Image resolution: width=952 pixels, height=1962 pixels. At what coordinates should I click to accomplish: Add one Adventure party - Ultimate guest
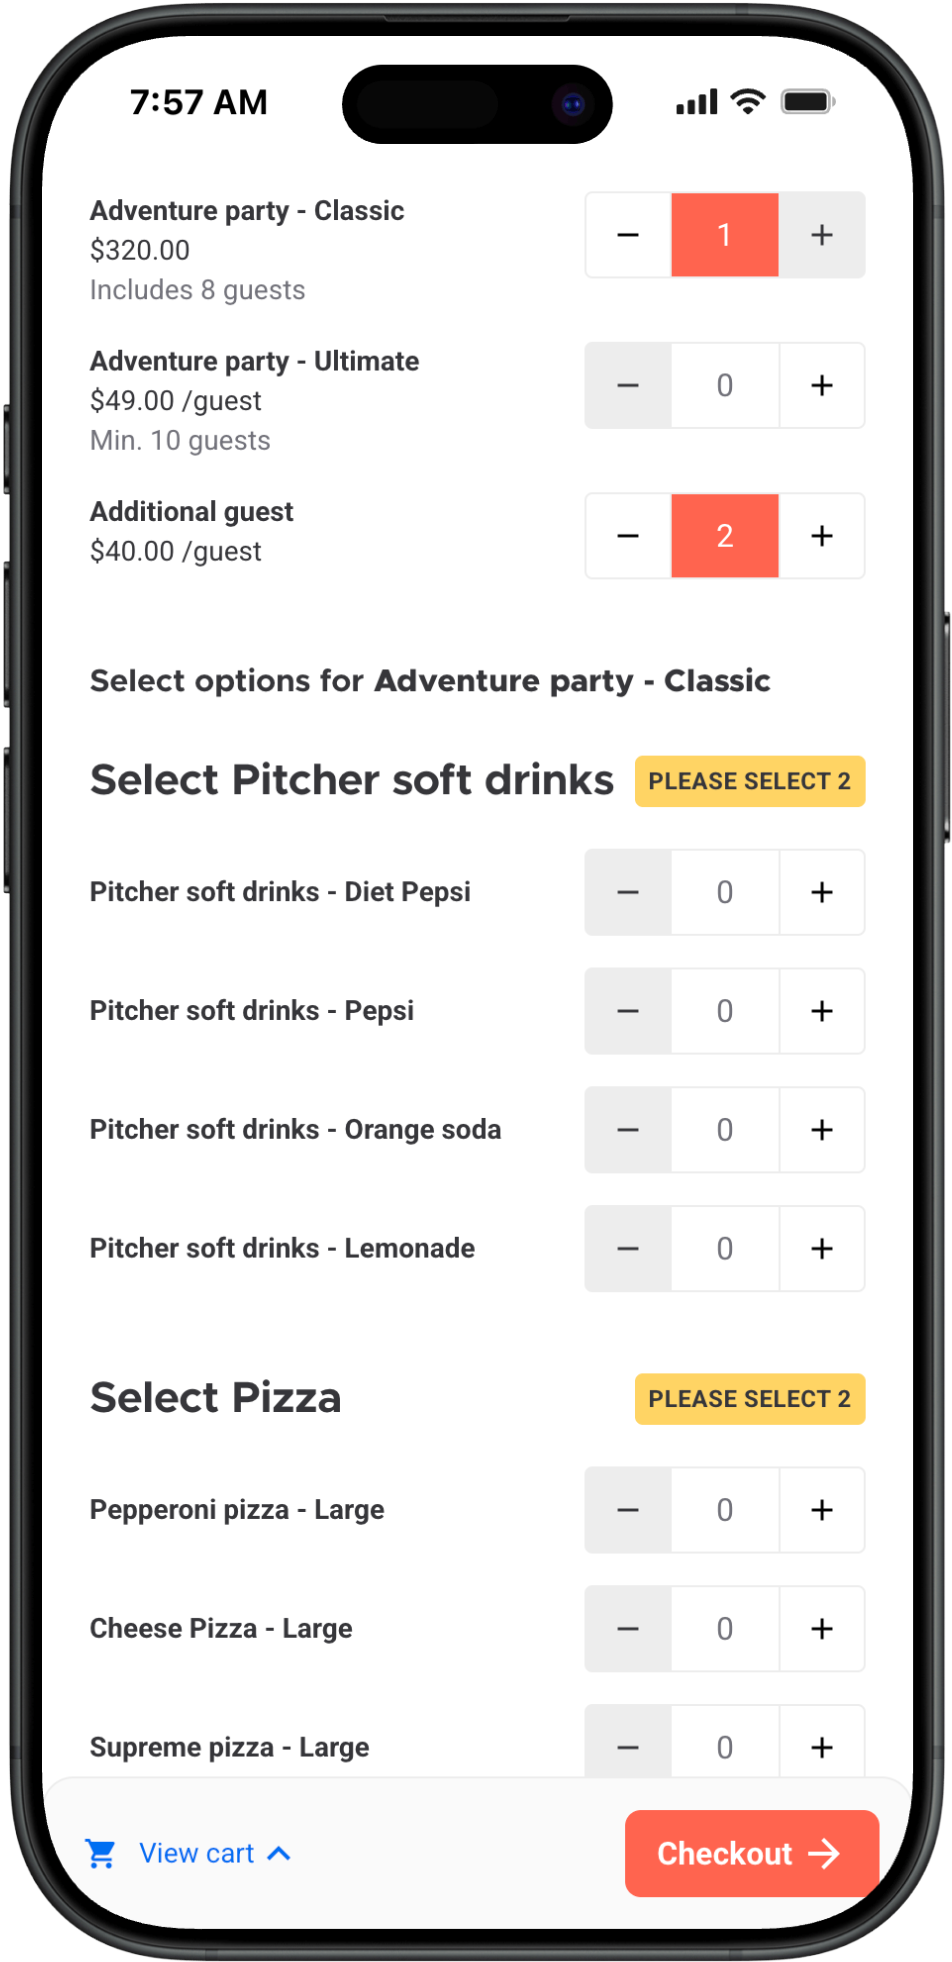(x=821, y=386)
